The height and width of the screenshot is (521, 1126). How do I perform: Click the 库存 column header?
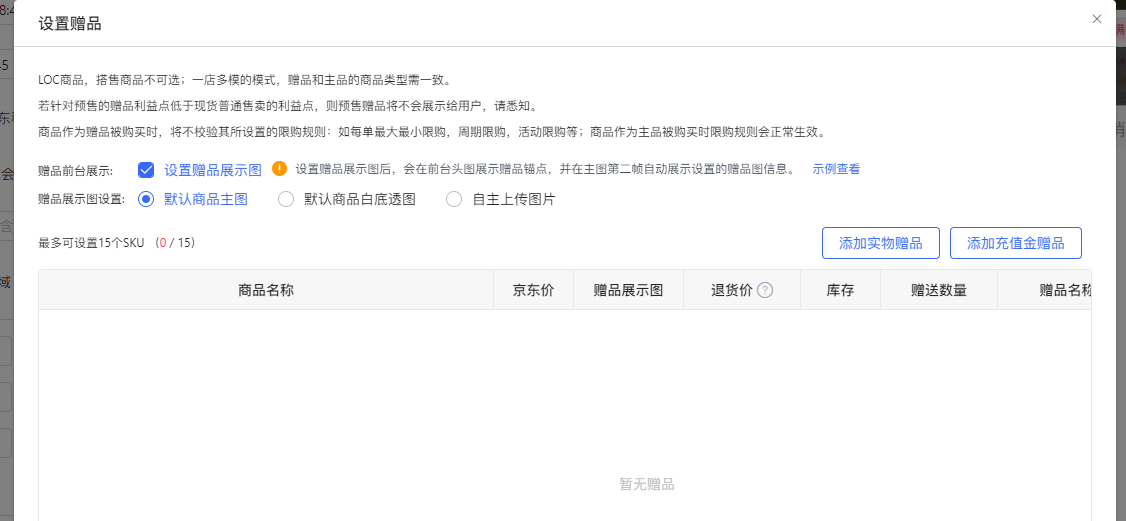840,290
